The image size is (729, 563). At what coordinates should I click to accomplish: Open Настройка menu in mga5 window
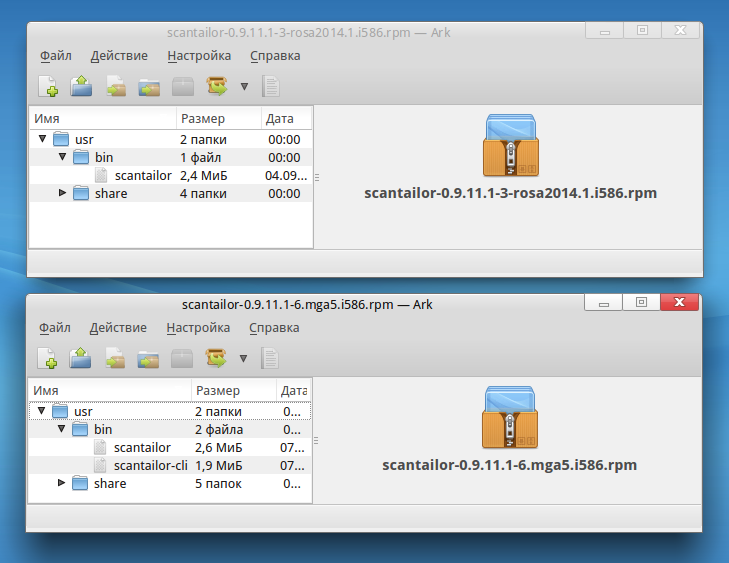[x=198, y=328]
